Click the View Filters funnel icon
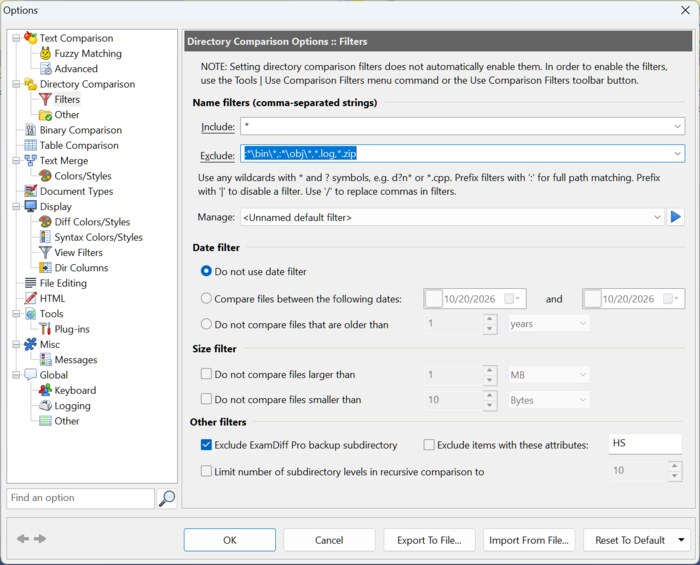 coord(45,252)
